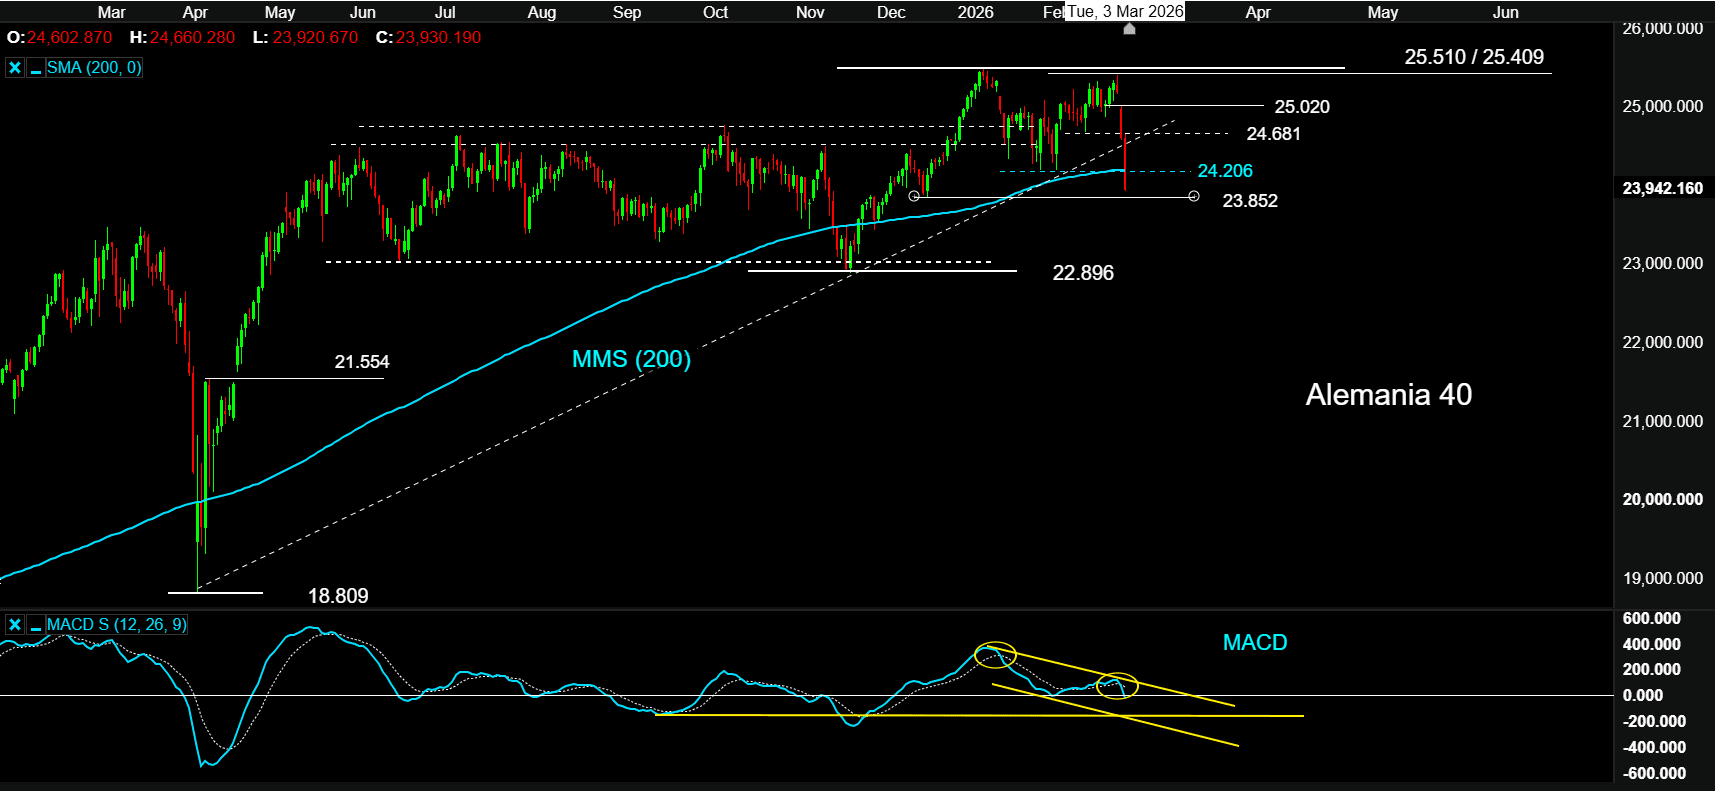
Task: Select the 22.896 support label
Action: 1082,273
